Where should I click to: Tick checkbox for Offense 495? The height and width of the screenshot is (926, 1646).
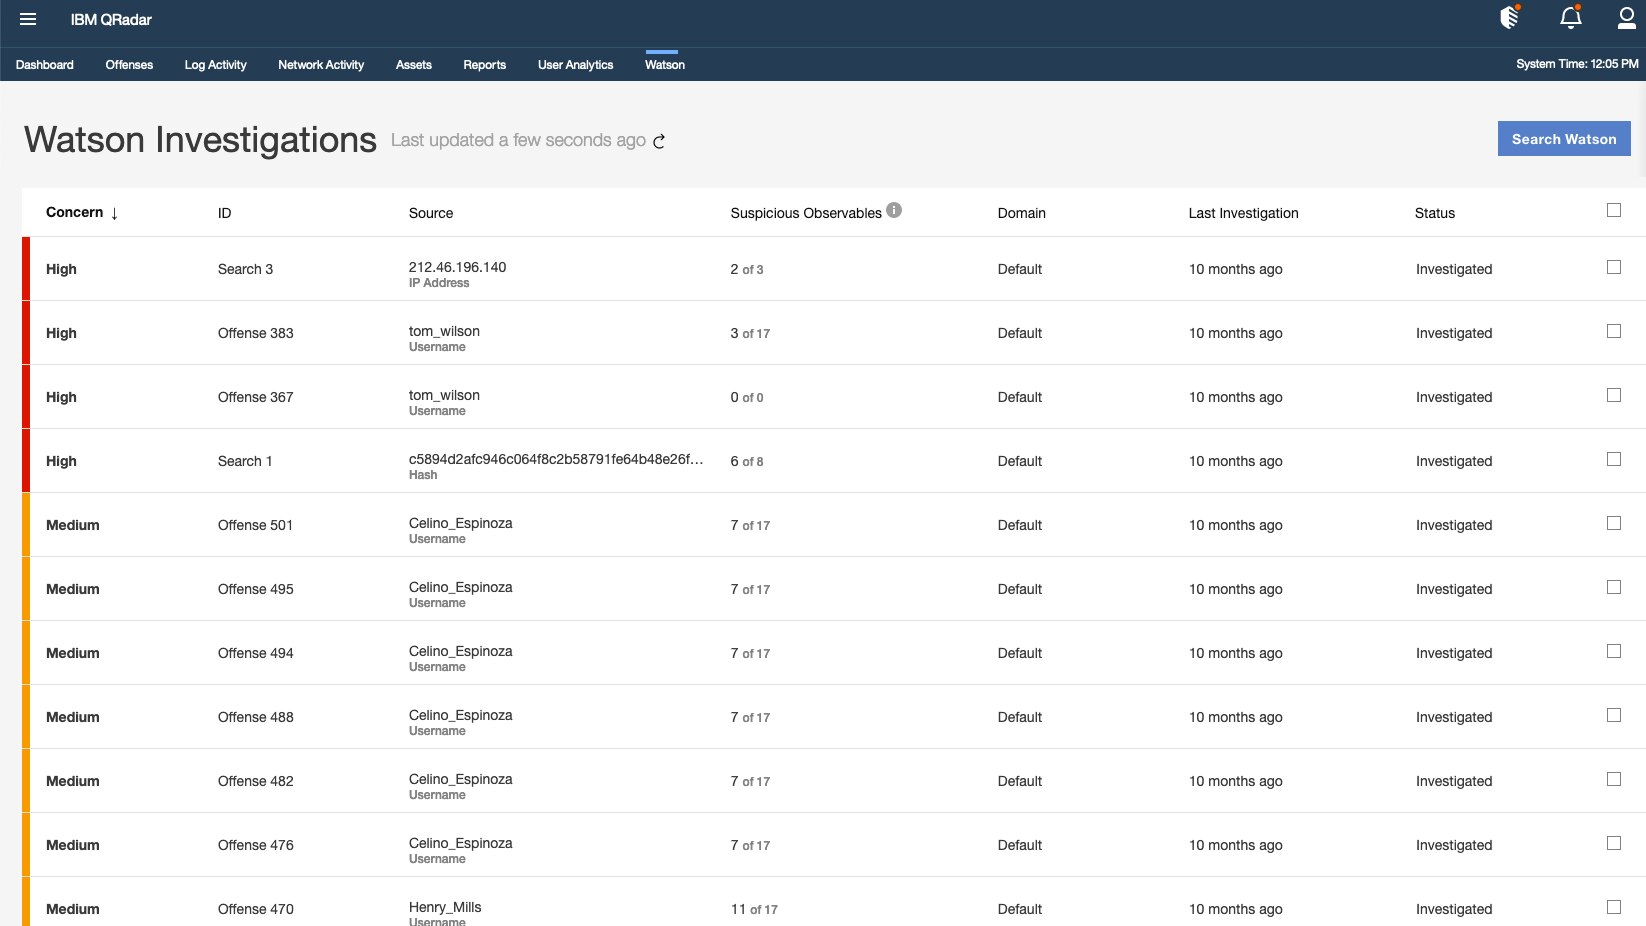(x=1614, y=587)
